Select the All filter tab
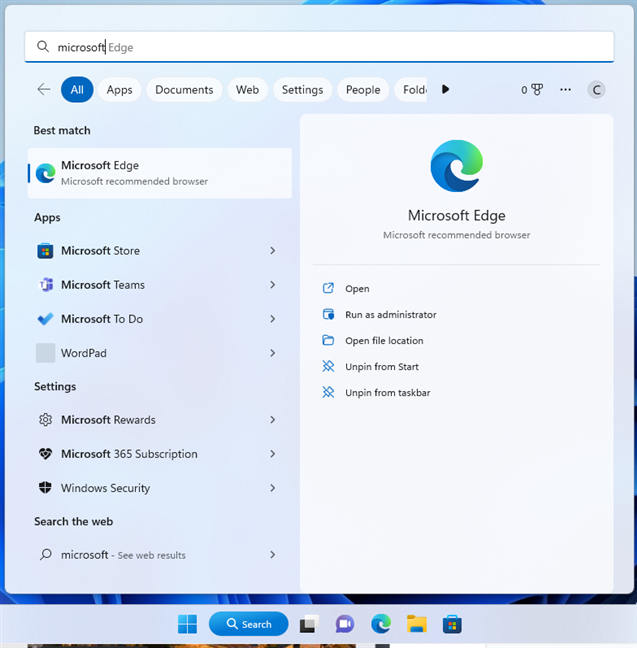 pos(77,90)
